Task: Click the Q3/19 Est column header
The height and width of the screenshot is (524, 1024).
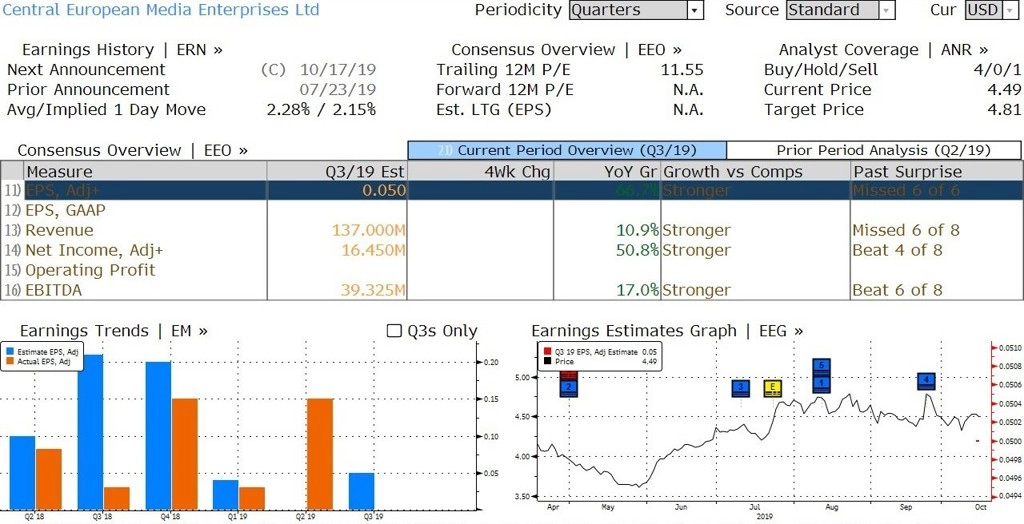Action: (x=337, y=171)
